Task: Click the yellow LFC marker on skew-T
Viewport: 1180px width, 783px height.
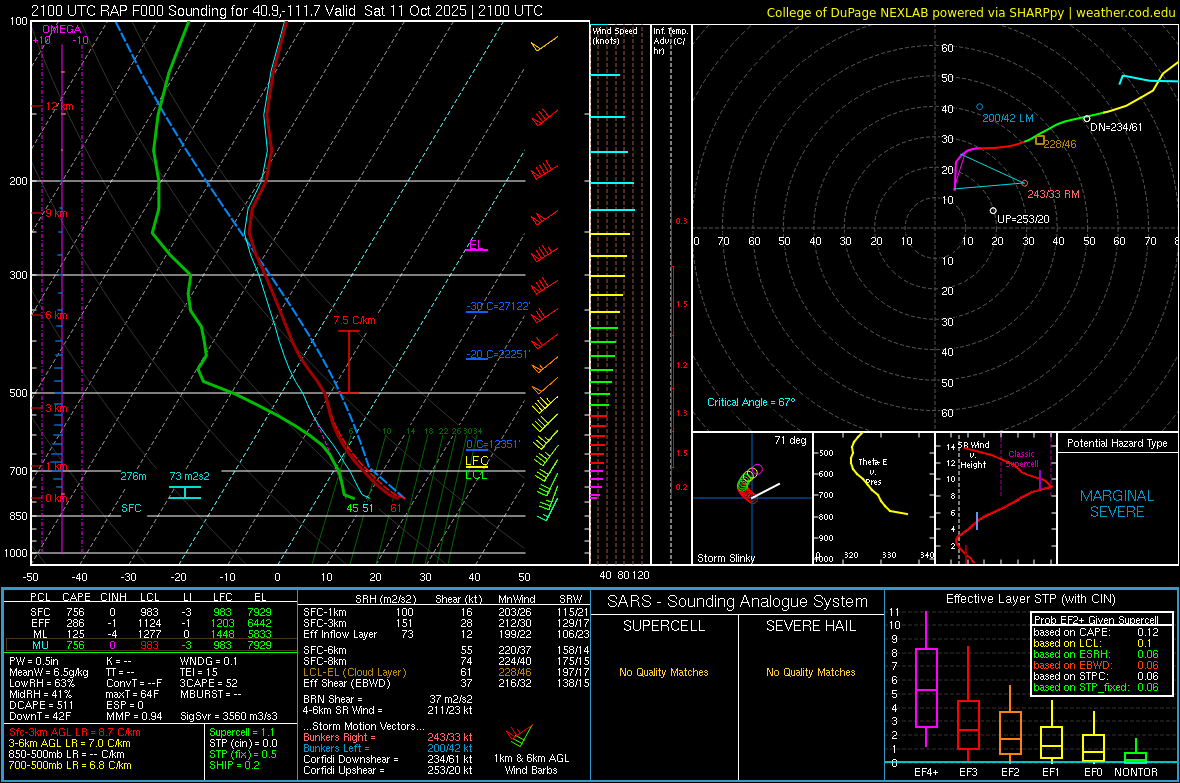Action: pyautogui.click(x=476, y=461)
